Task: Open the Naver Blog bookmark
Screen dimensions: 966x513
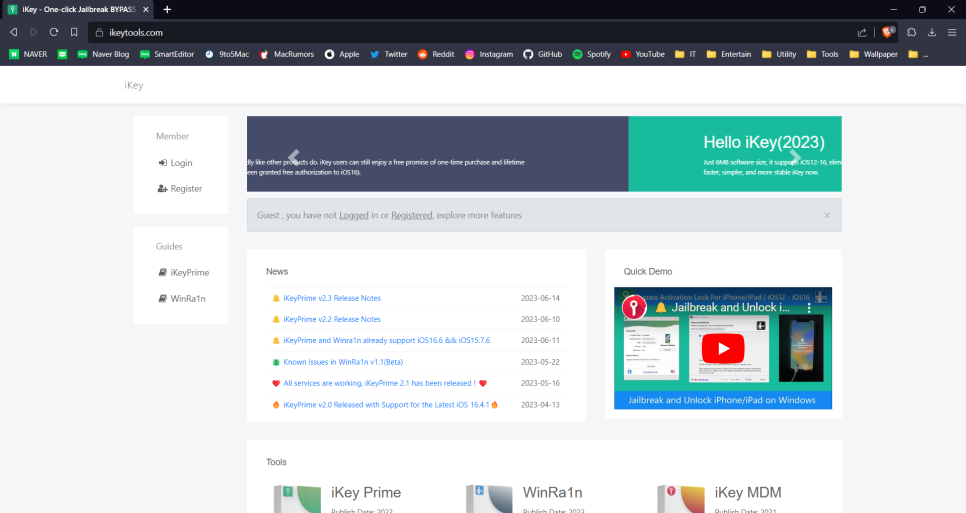Action: [103, 54]
